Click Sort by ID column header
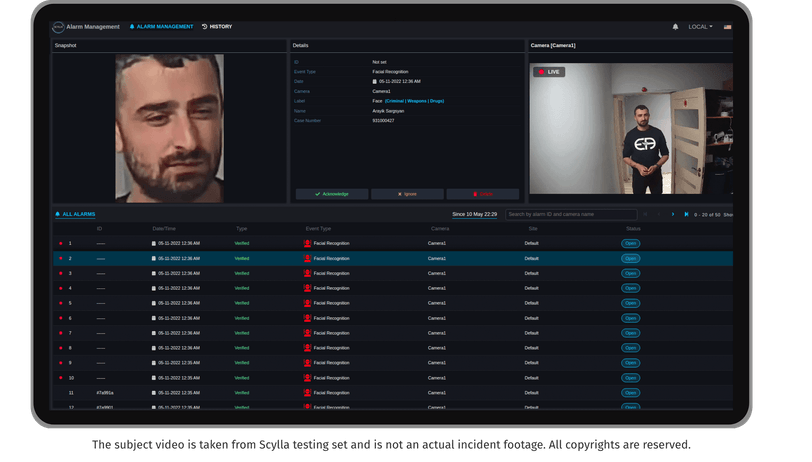The image size is (812, 462). pyautogui.click(x=99, y=229)
